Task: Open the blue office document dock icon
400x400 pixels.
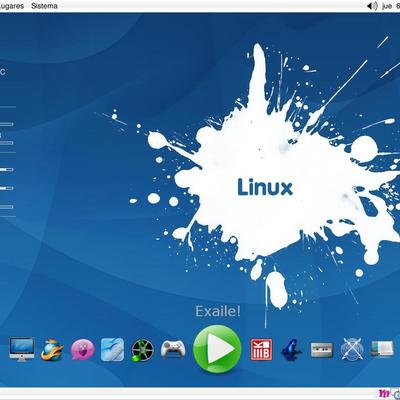Action: tap(112, 350)
